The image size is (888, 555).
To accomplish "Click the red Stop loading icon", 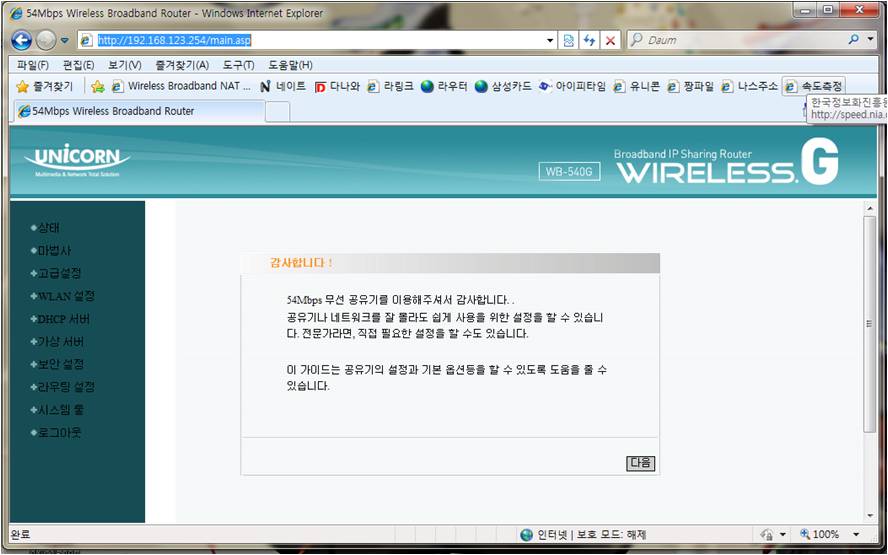I will 610,41.
